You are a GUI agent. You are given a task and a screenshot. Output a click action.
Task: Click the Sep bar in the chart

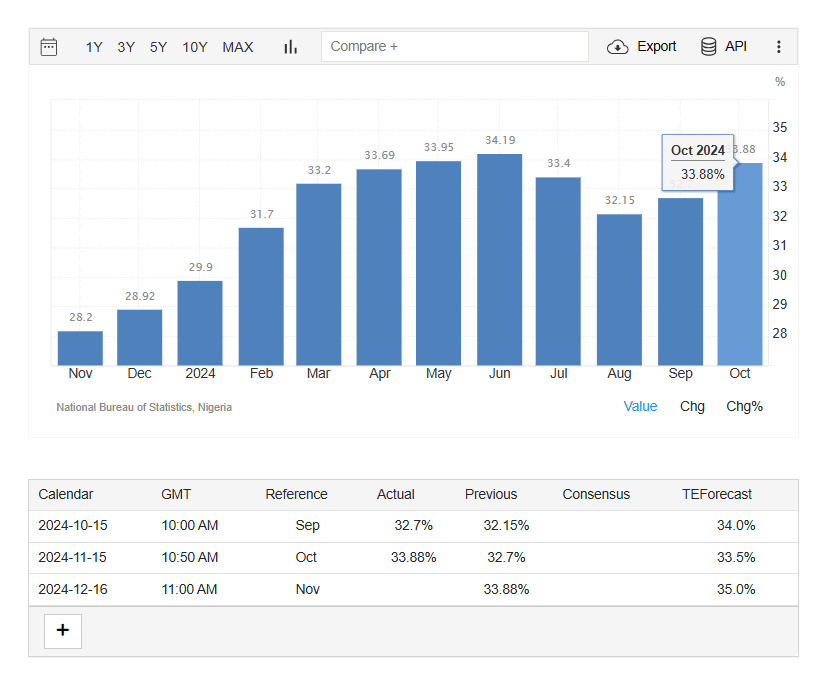(x=681, y=282)
